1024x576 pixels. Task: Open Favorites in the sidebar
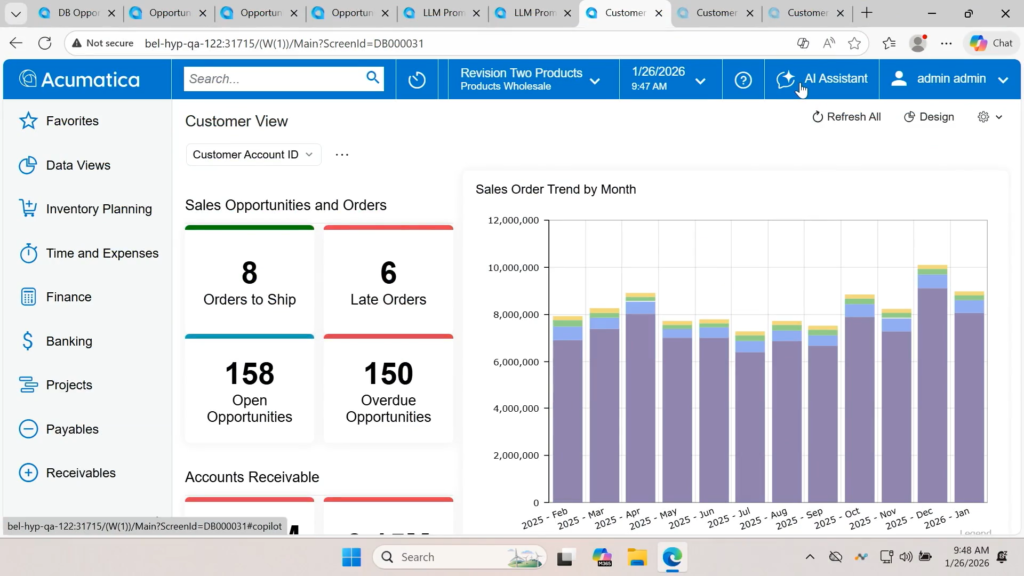72,121
